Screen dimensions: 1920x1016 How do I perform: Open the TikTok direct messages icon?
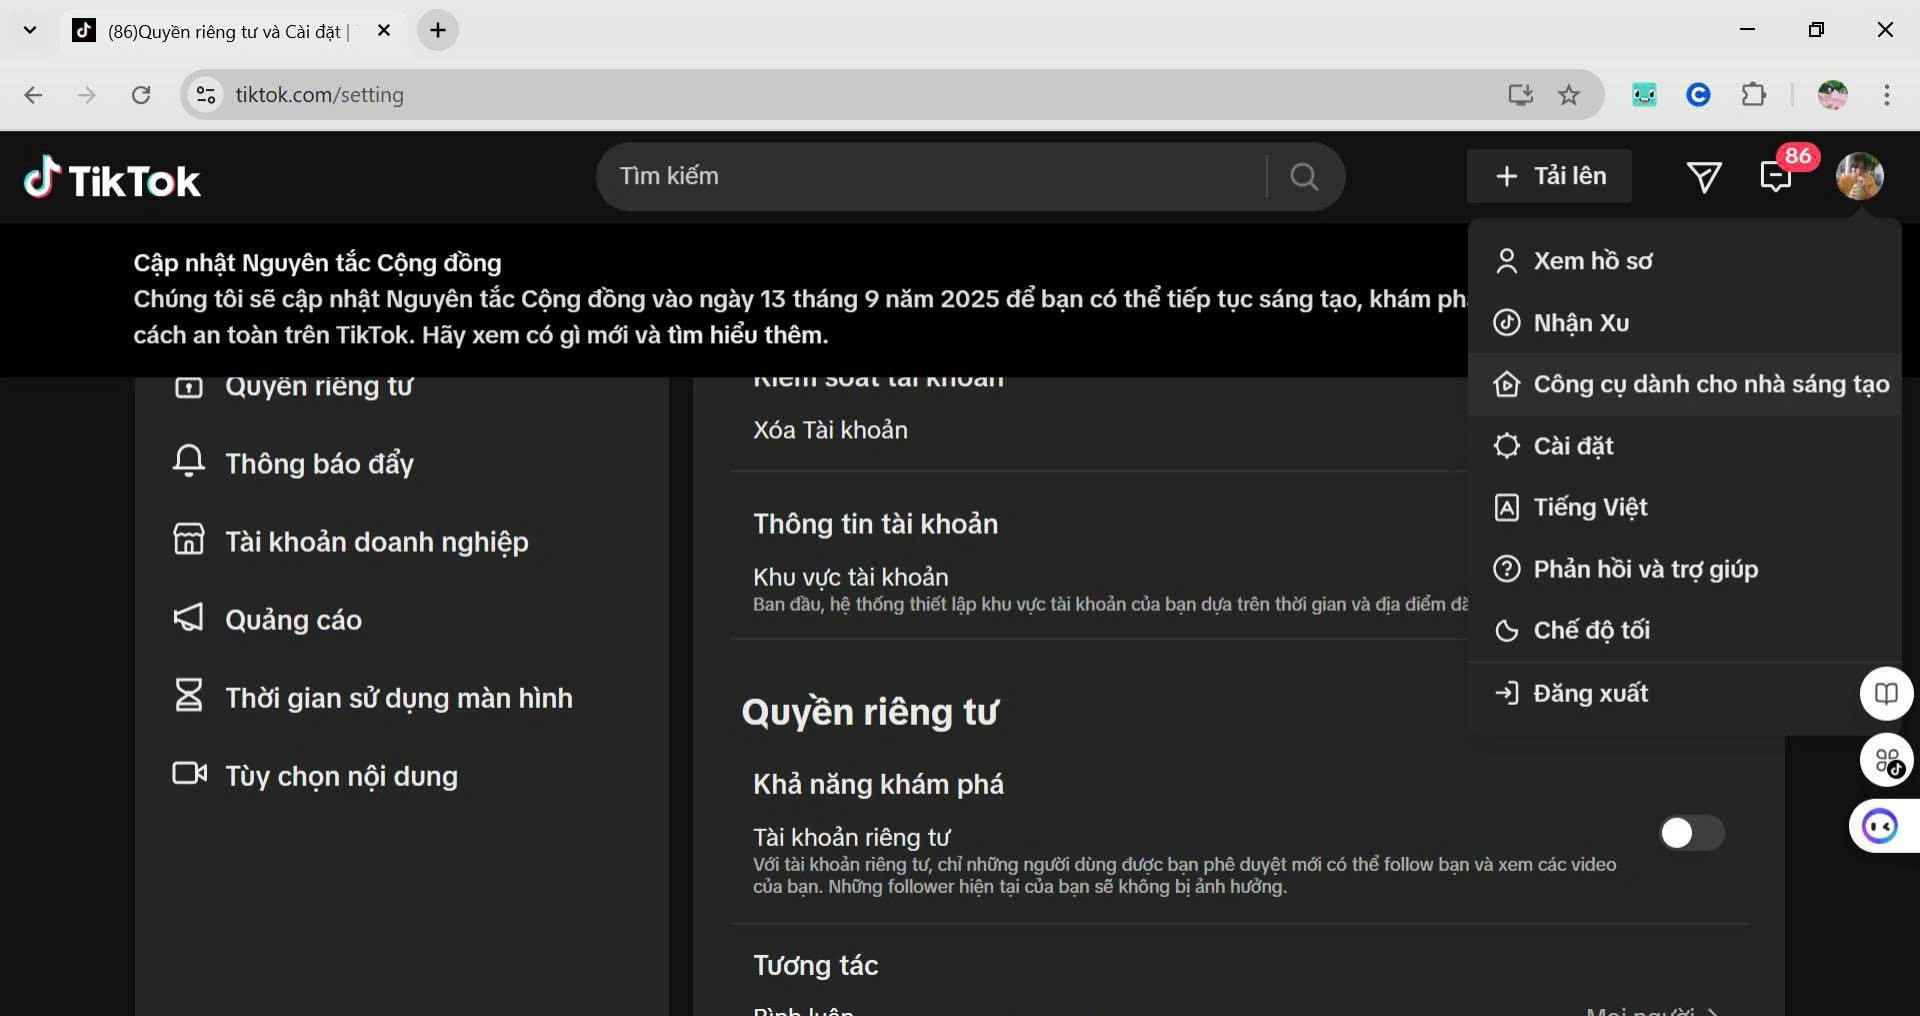[1705, 177]
